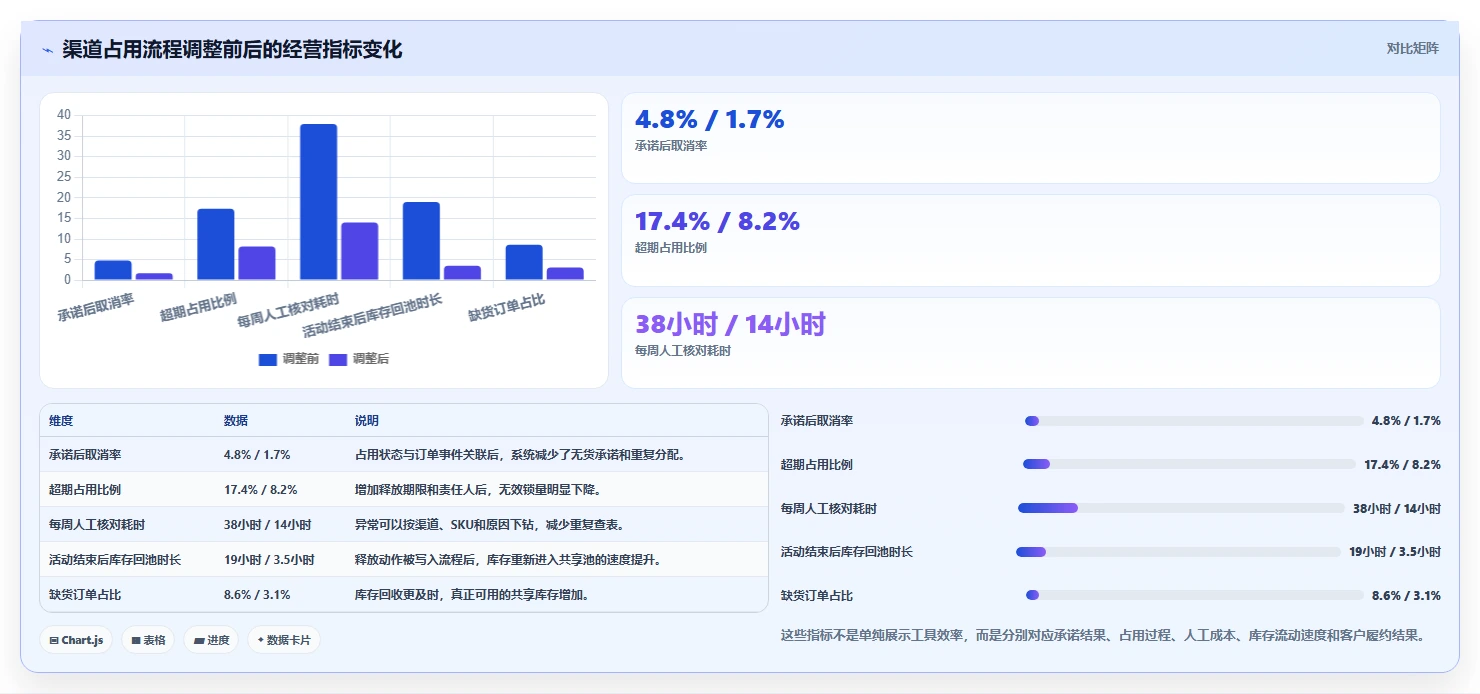Viewport: 1480px width, 694px height.
Task: Click the 每周人工核对耗时 progress bar
Action: [1182, 508]
